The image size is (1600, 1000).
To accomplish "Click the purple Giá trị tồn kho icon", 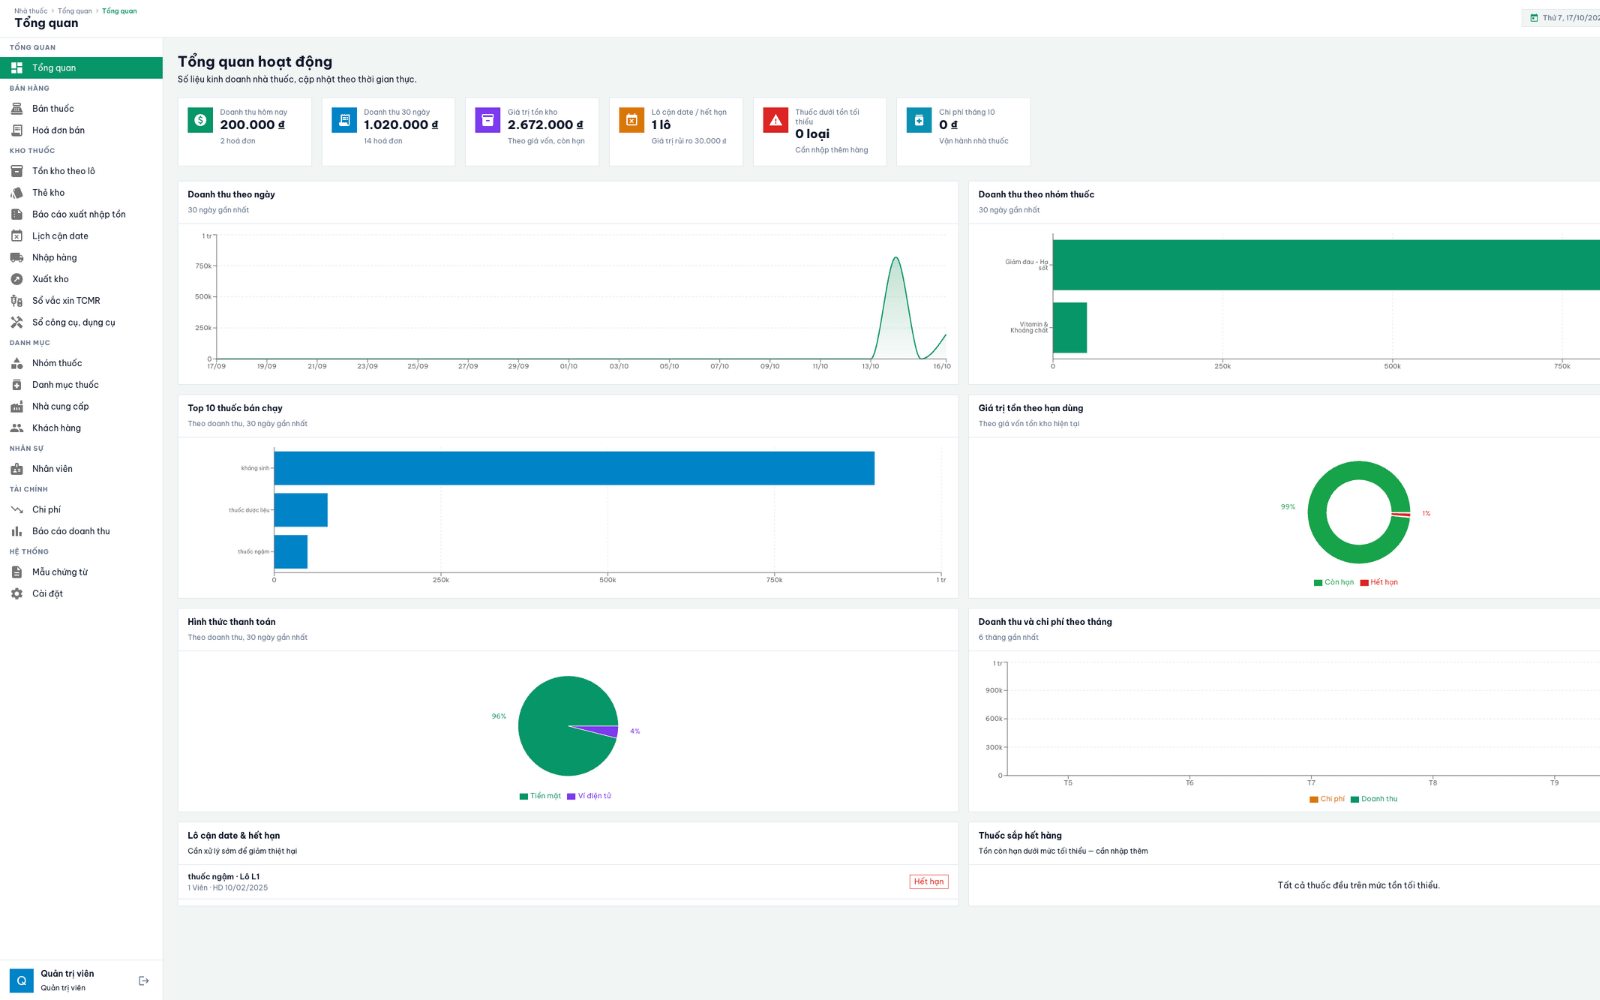I will (488, 120).
